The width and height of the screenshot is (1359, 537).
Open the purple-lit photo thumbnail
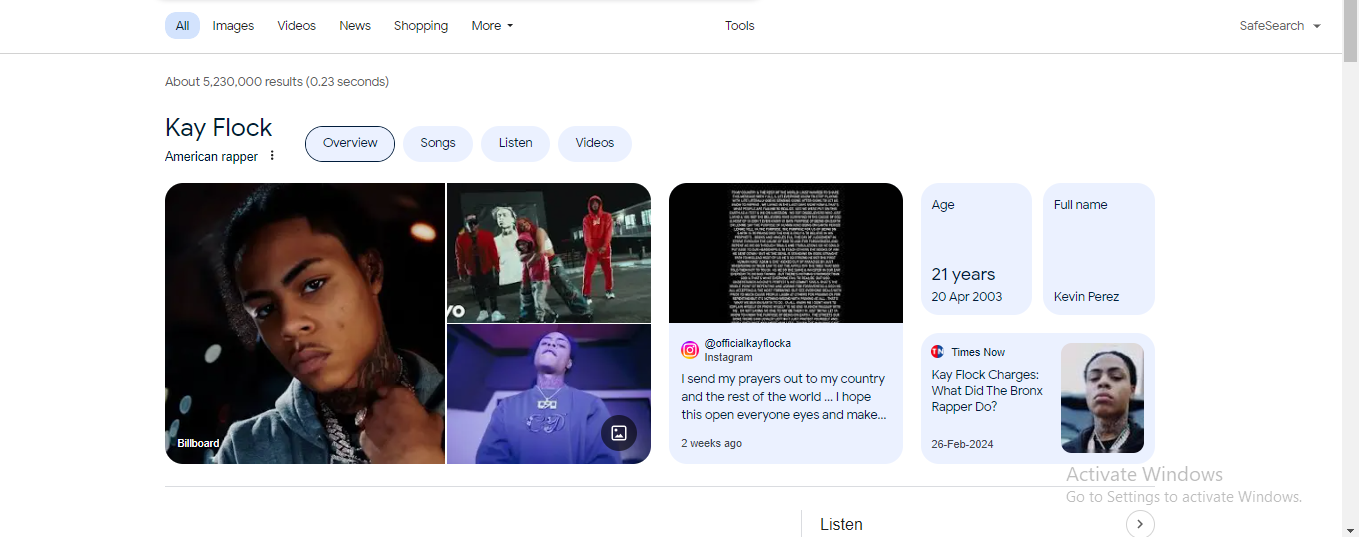[x=549, y=394]
